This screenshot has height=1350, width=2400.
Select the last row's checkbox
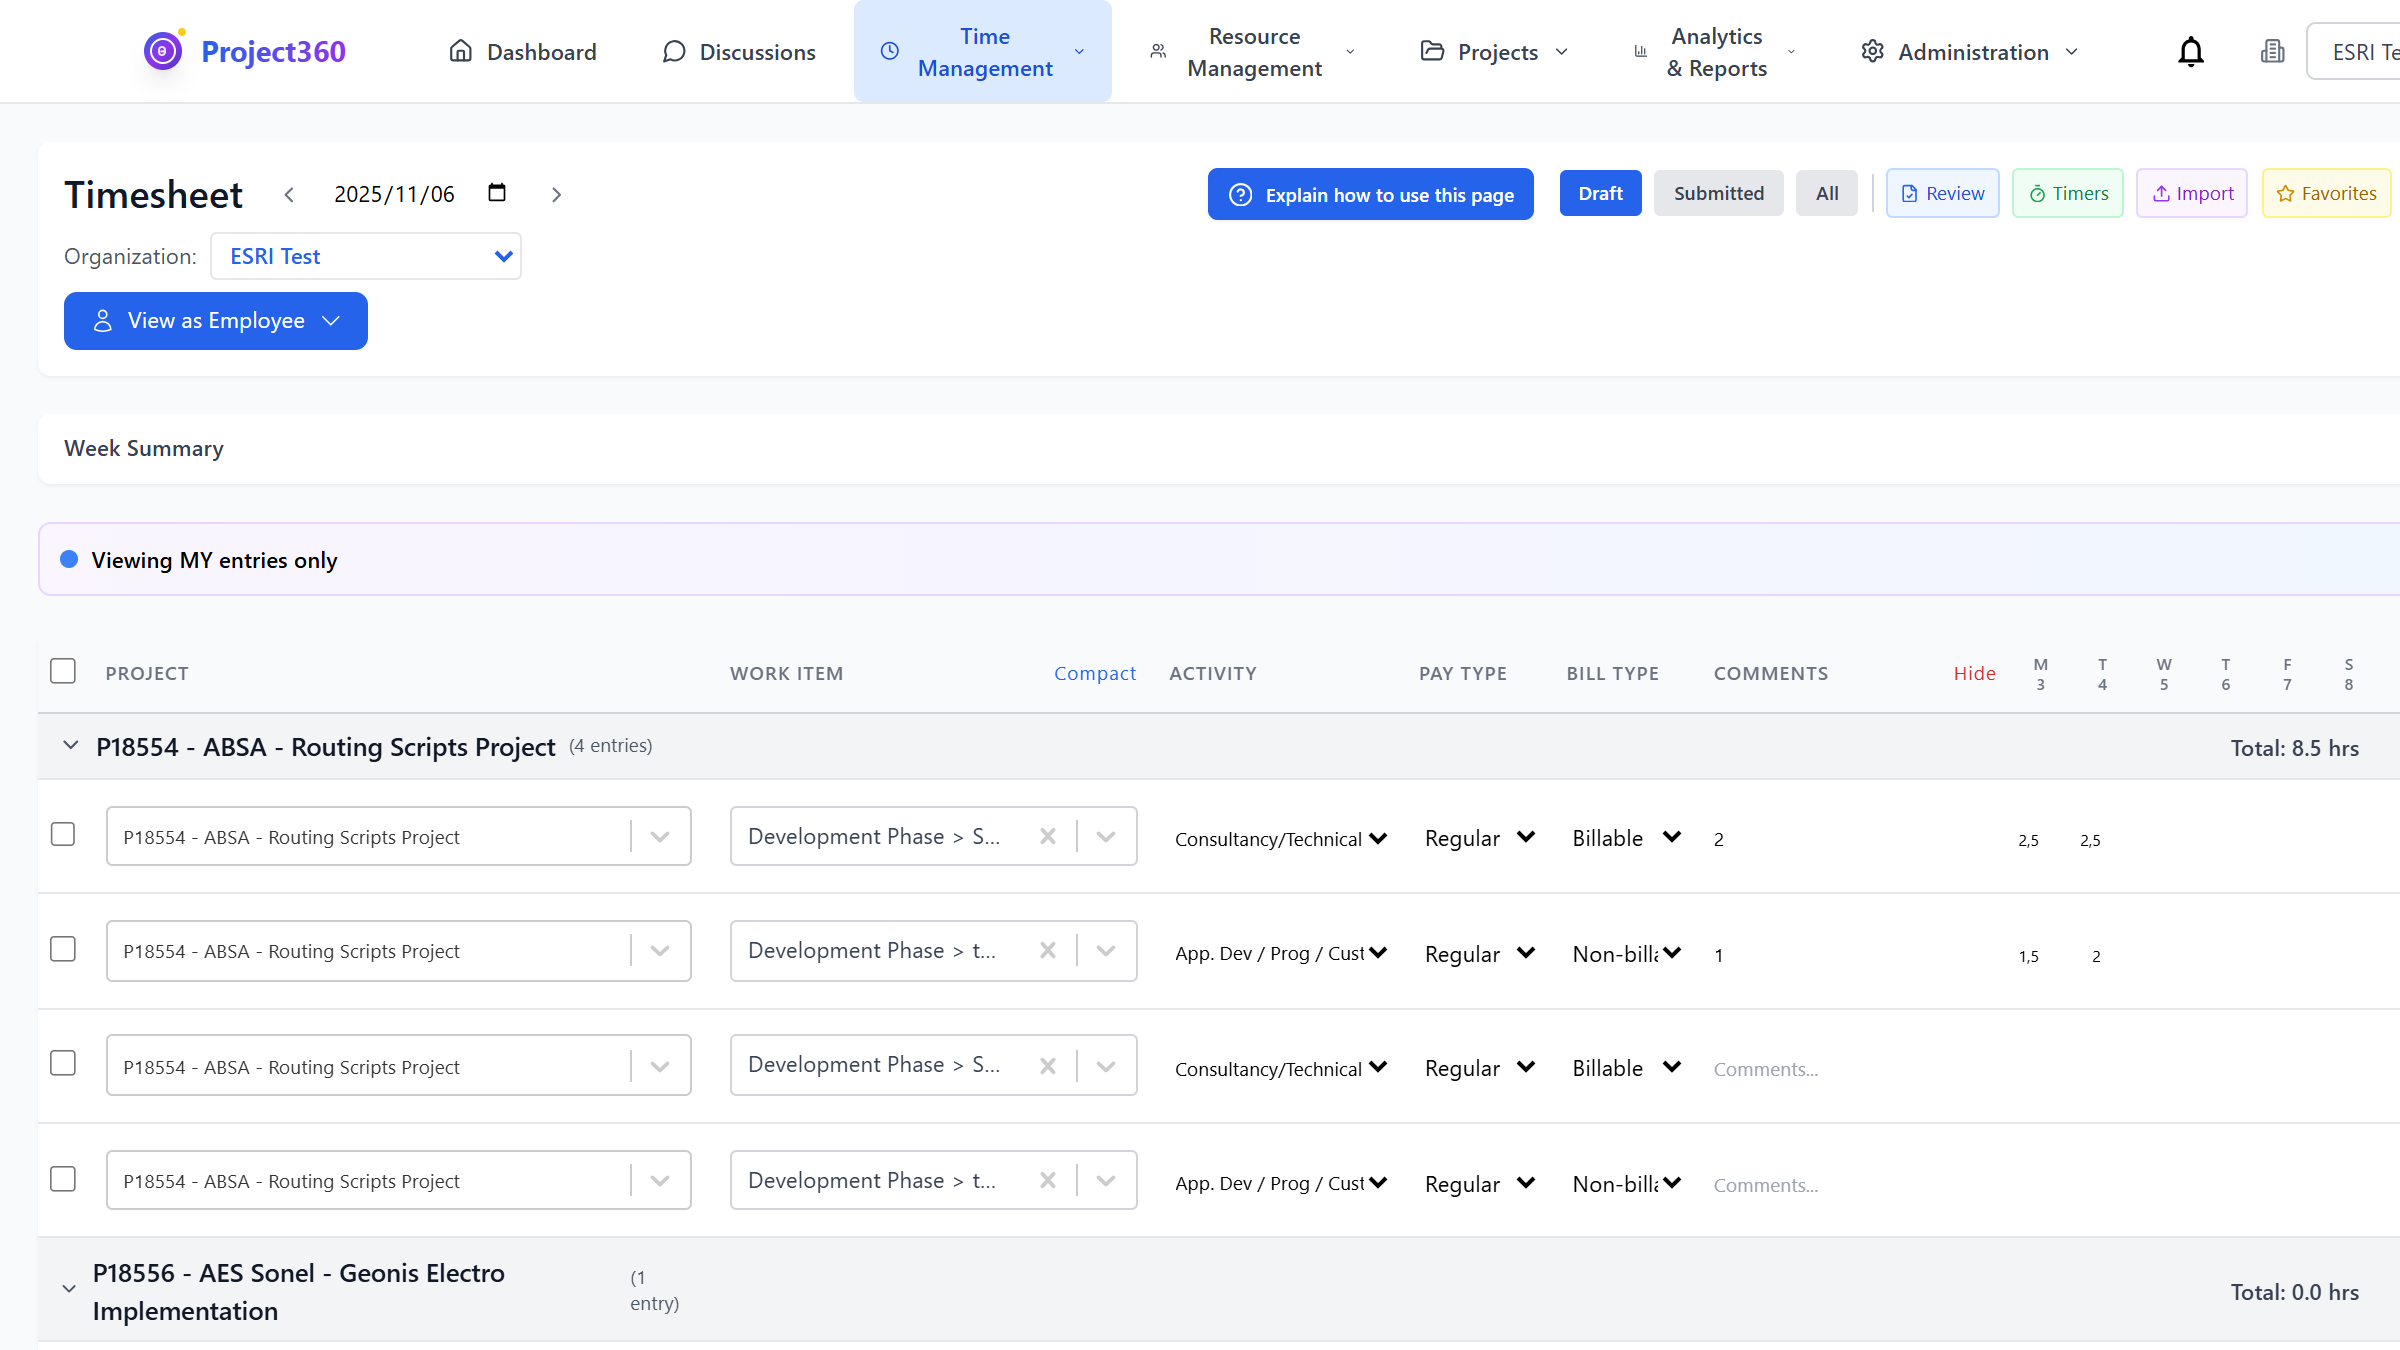click(63, 1178)
